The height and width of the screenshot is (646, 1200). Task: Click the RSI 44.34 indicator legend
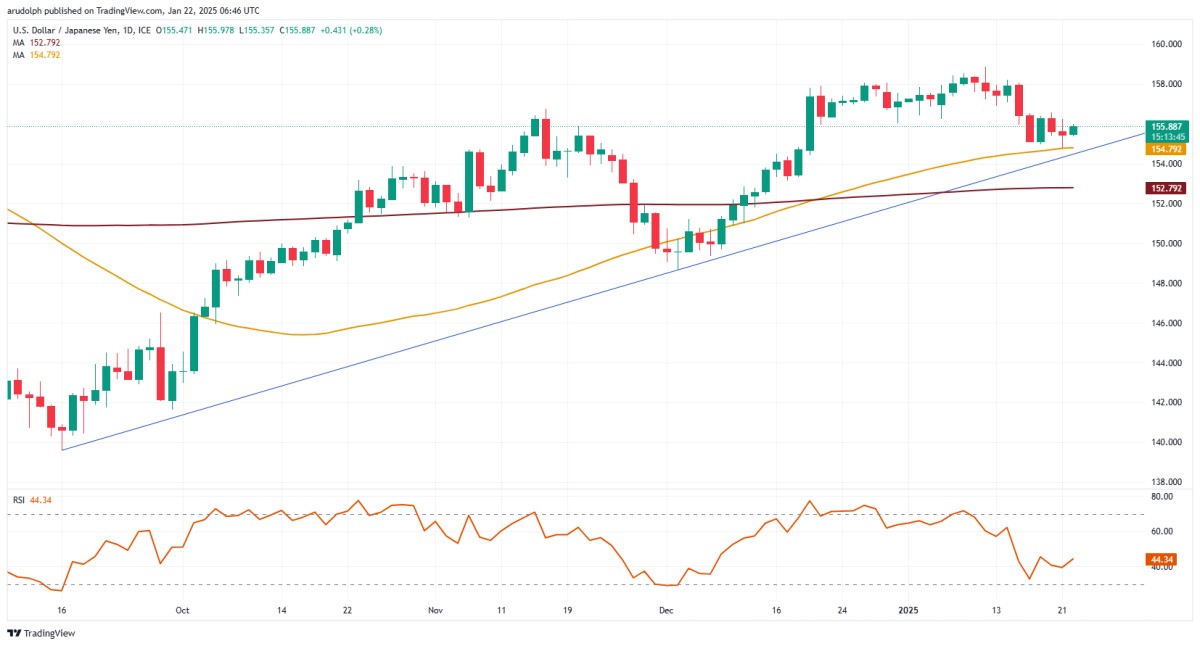tap(33, 499)
